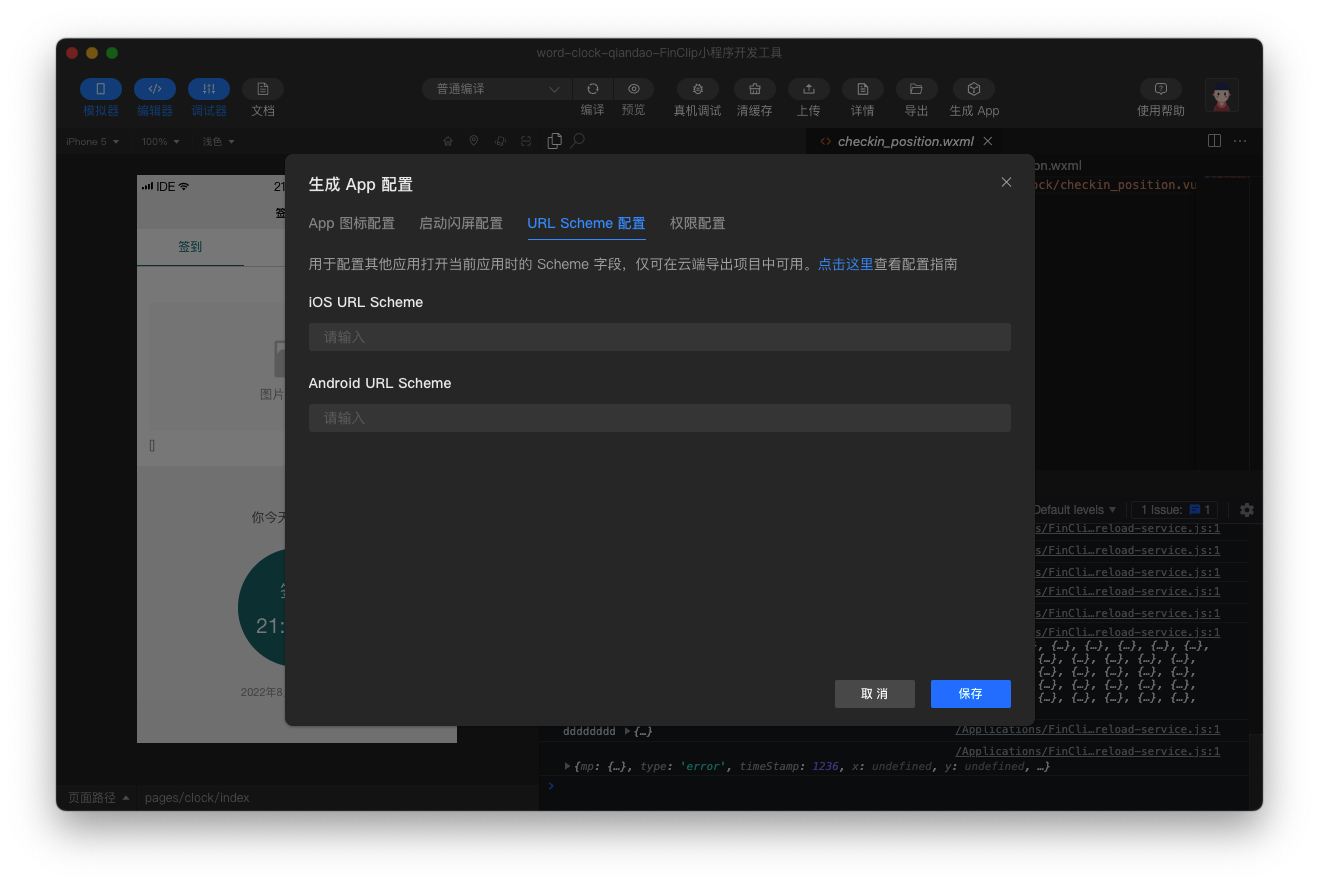Open the 点击这里 configuration guide link
The image size is (1319, 885).
845,265
